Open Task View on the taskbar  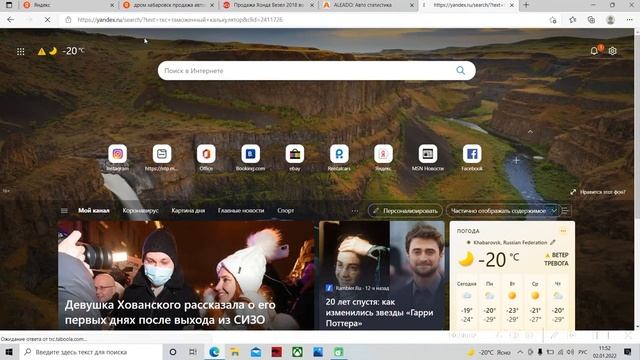193,352
